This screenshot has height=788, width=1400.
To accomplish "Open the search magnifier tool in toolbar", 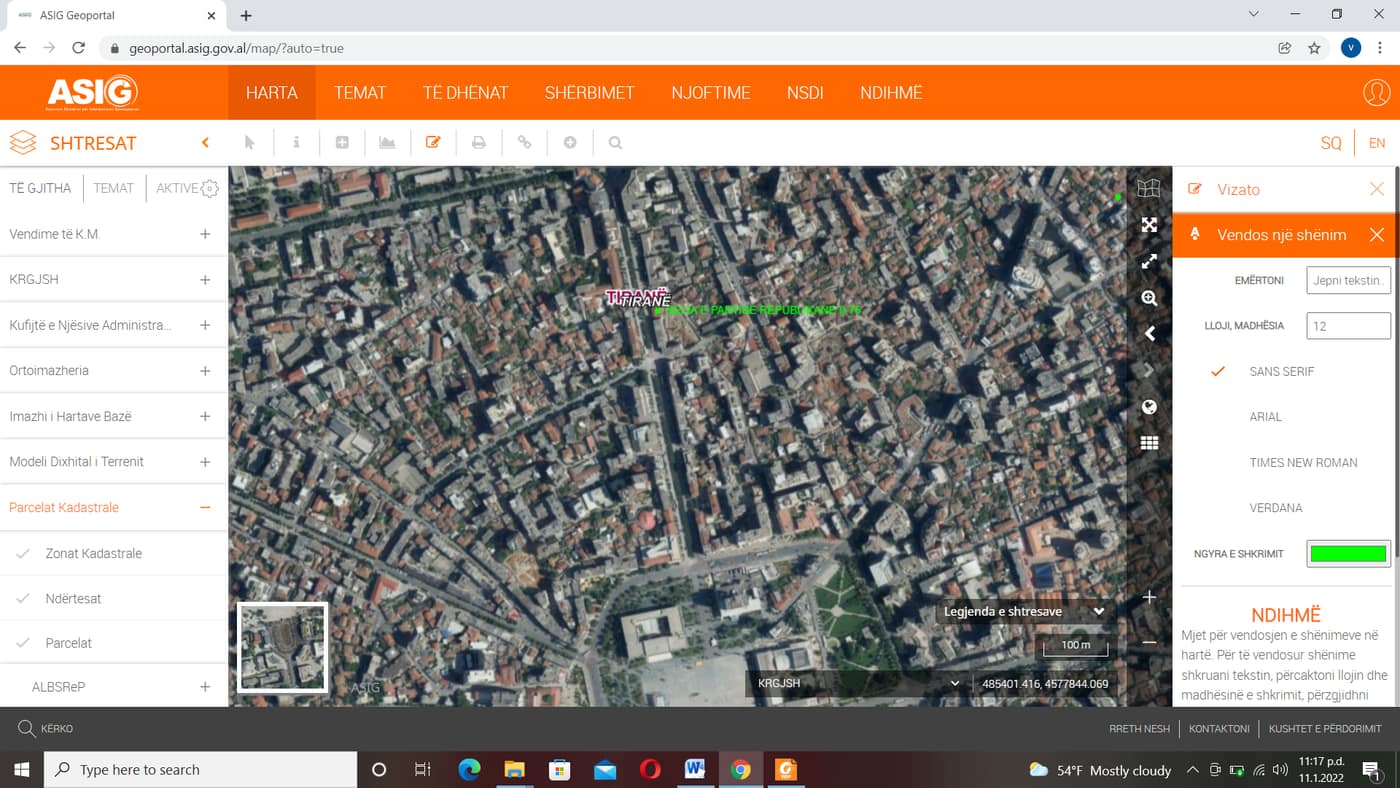I will 615,143.
